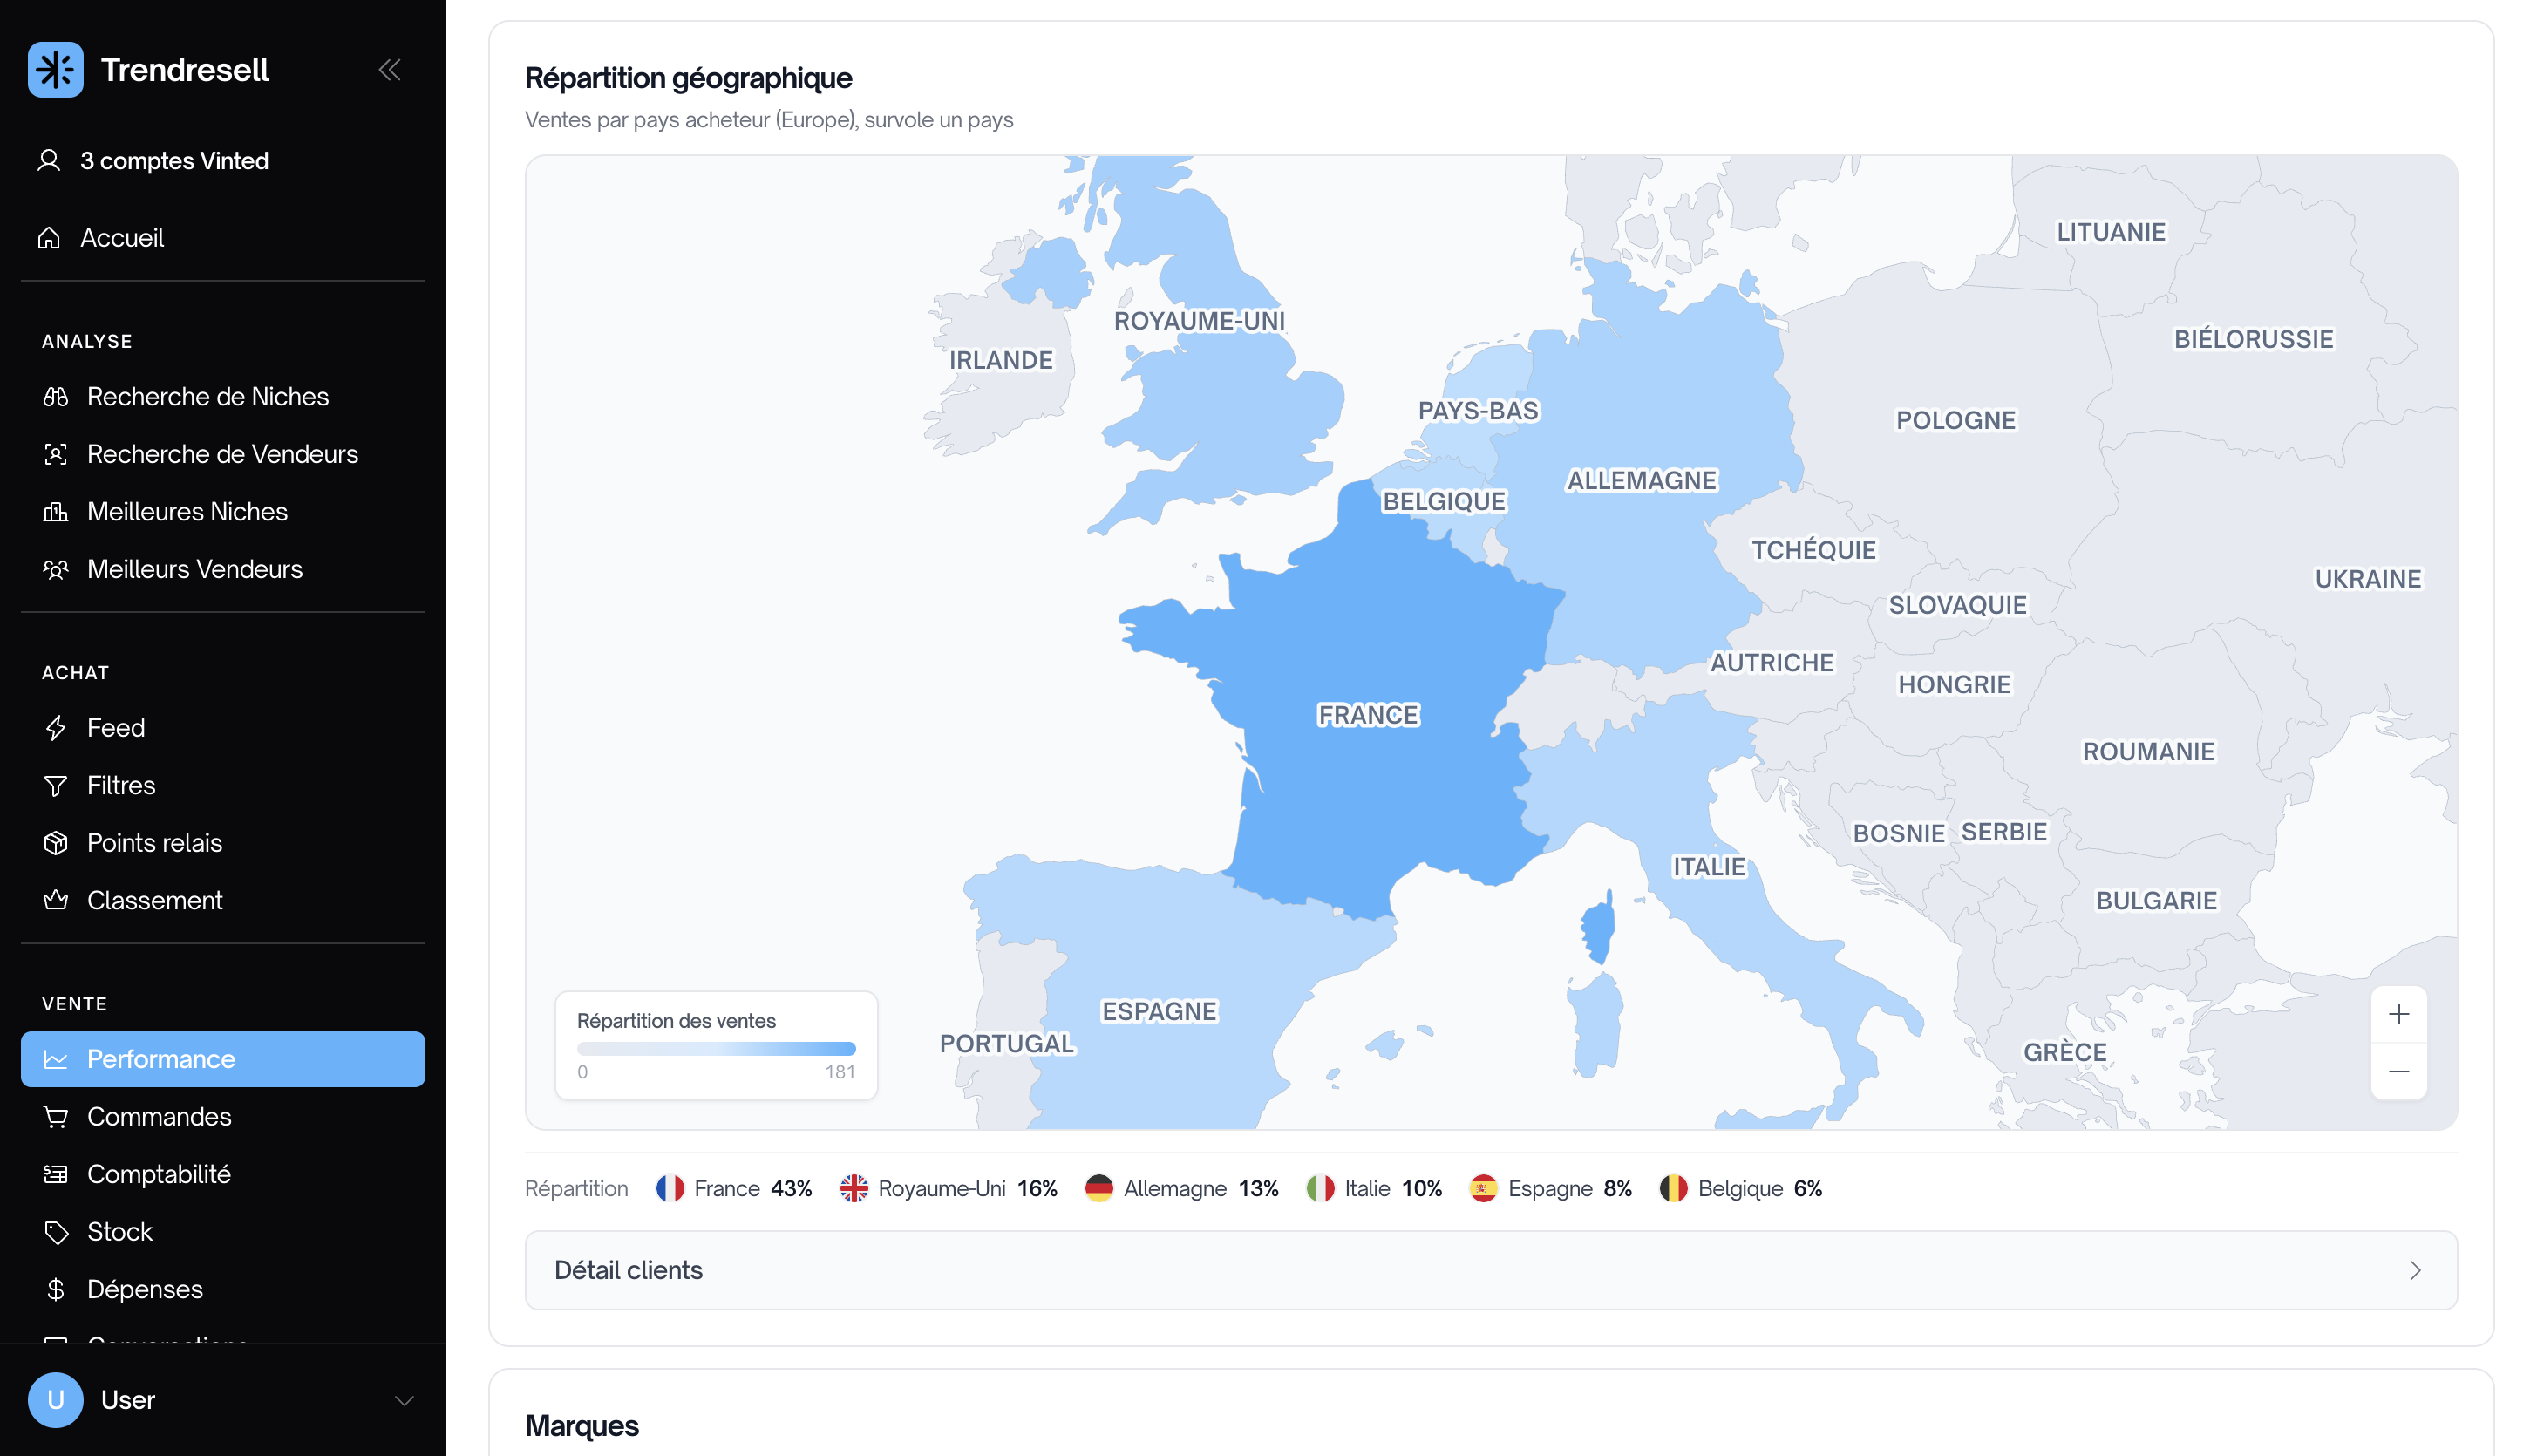
Task: Collapse the sidebar with the double chevron
Action: point(390,70)
